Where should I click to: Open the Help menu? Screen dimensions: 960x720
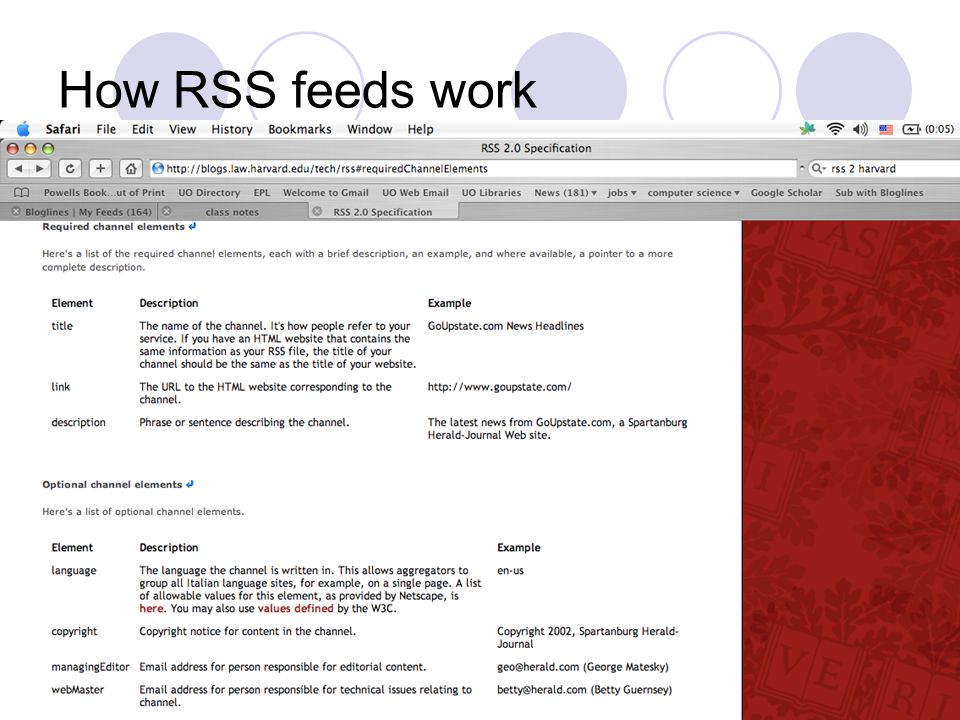tap(421, 129)
